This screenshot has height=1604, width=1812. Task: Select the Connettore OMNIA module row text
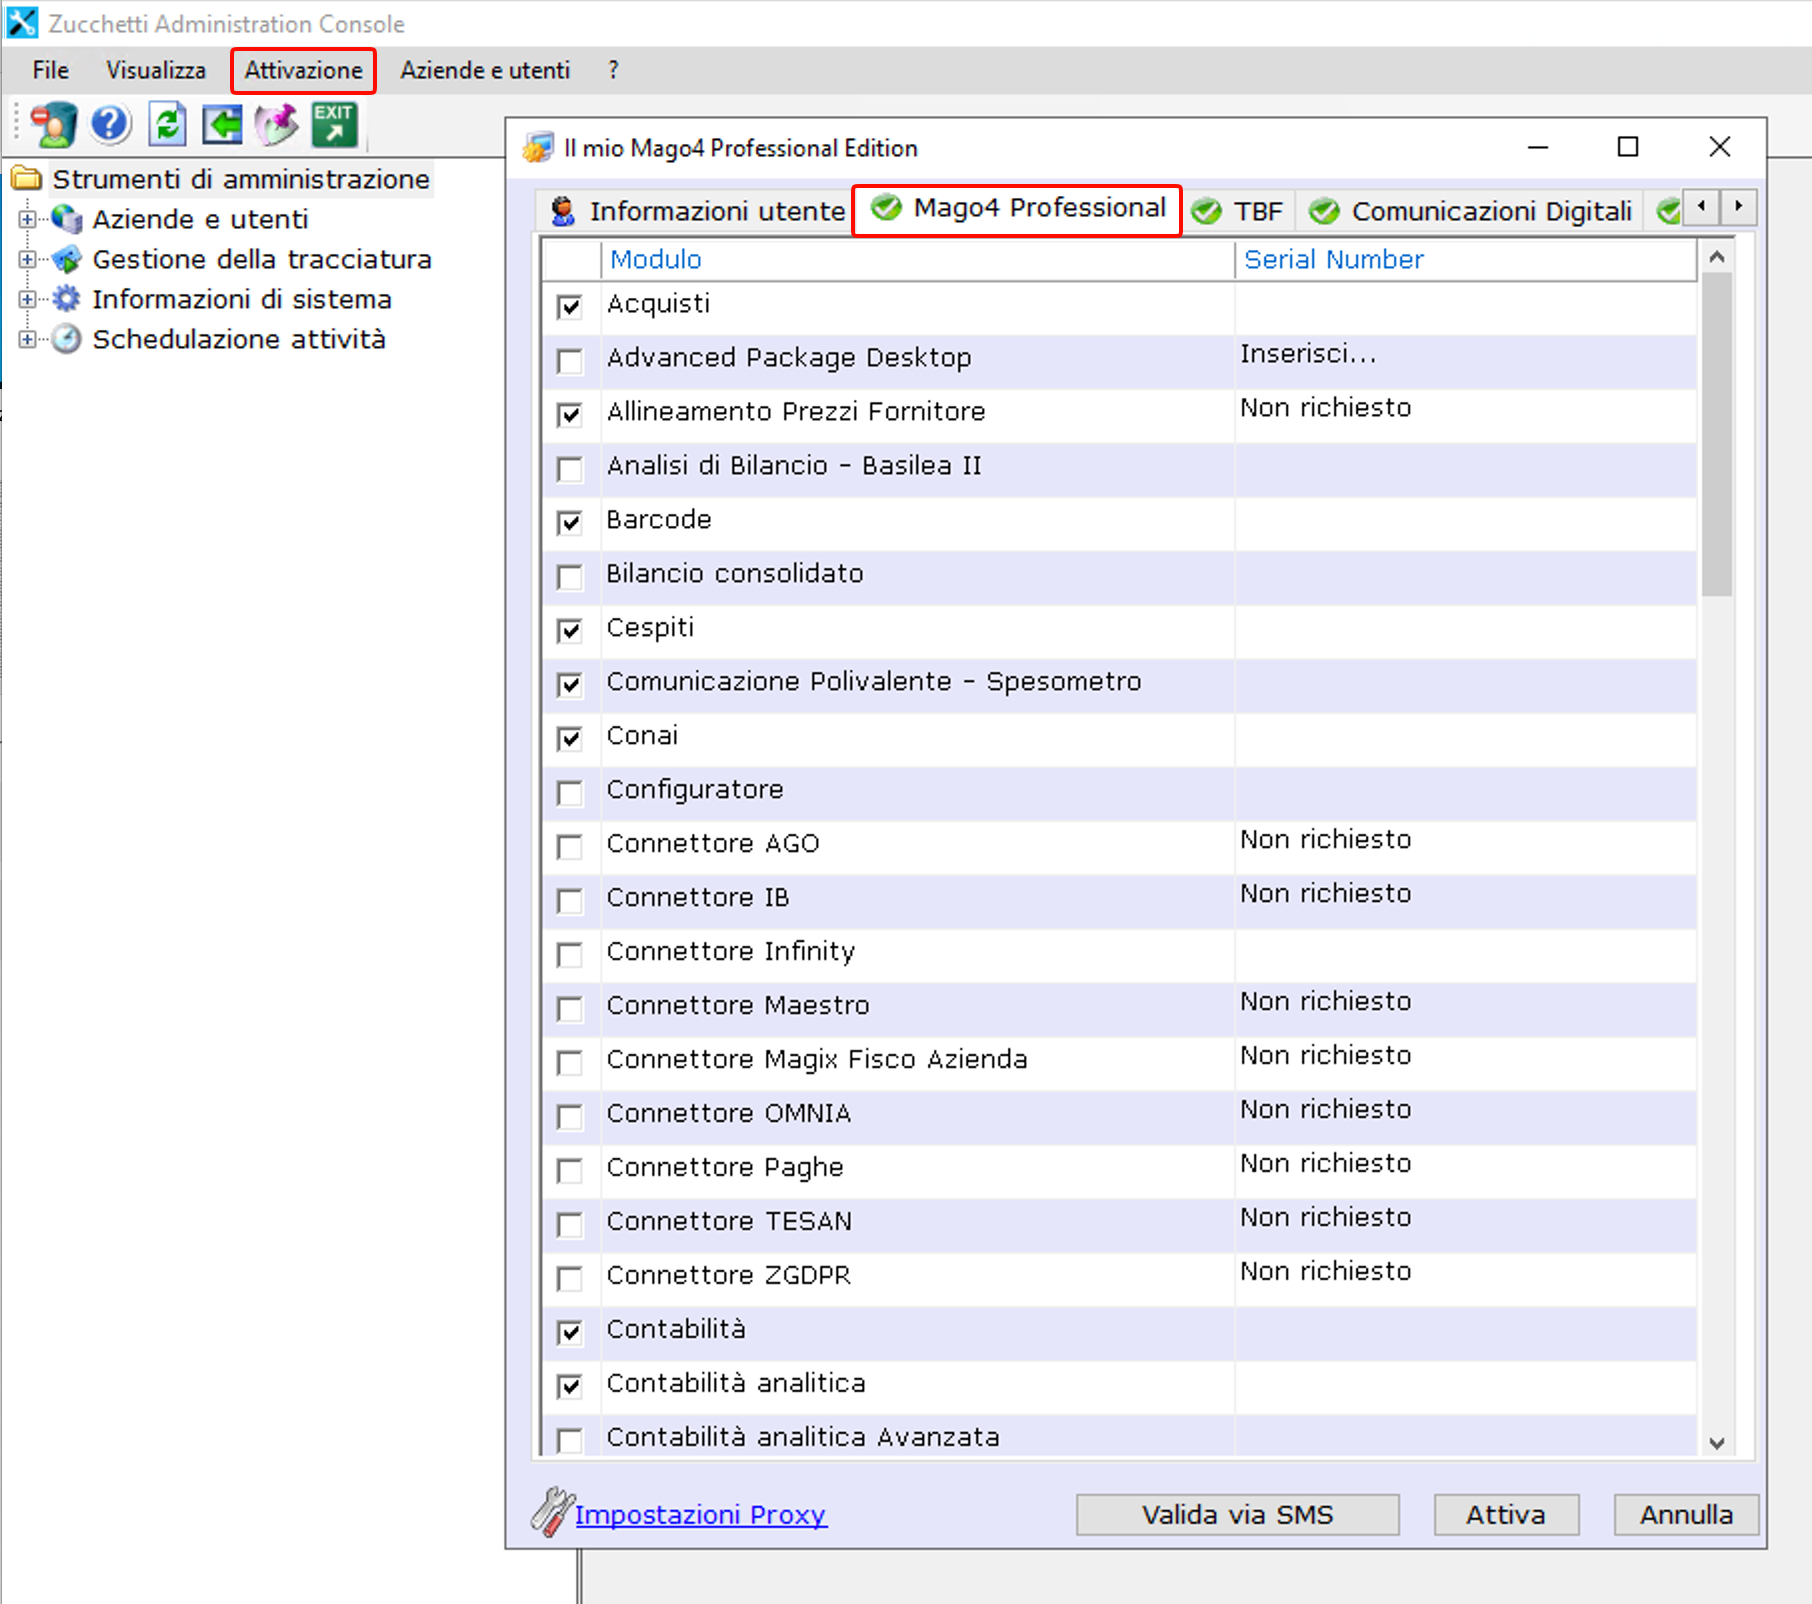tap(728, 1113)
